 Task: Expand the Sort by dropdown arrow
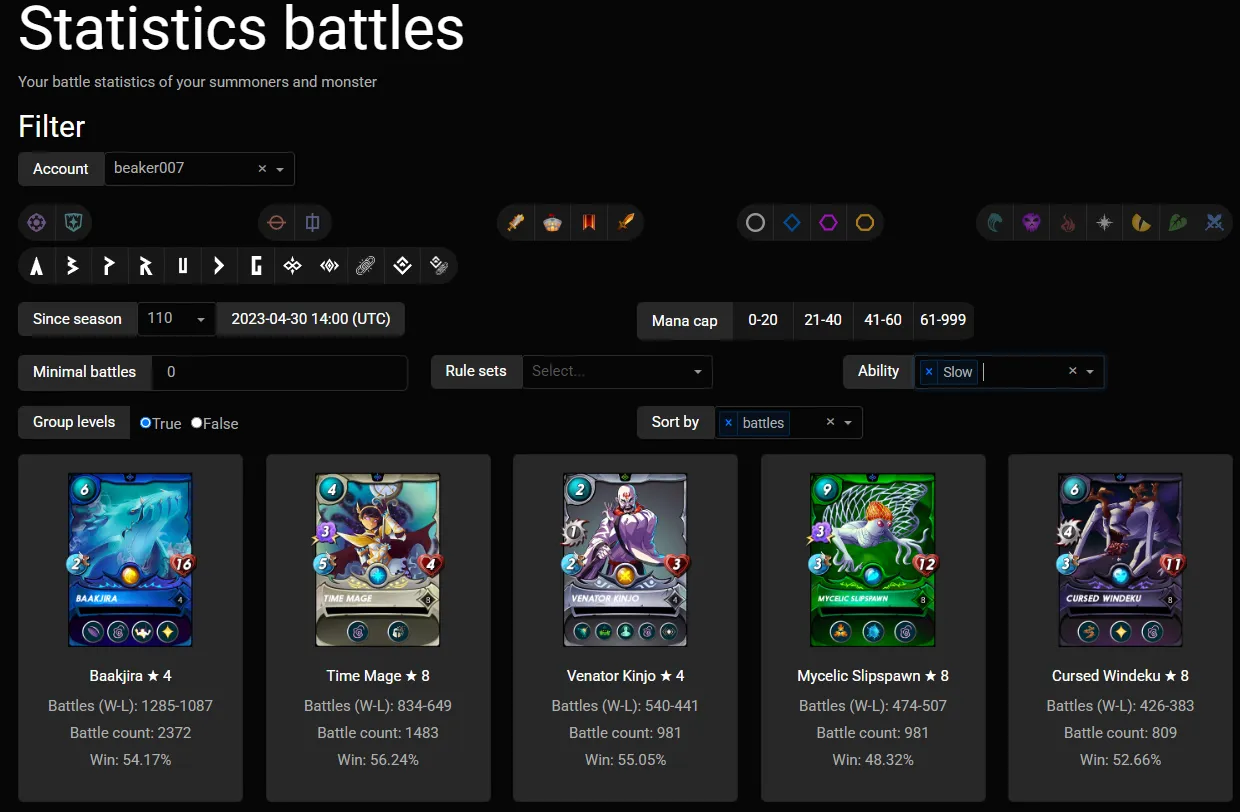[848, 423]
